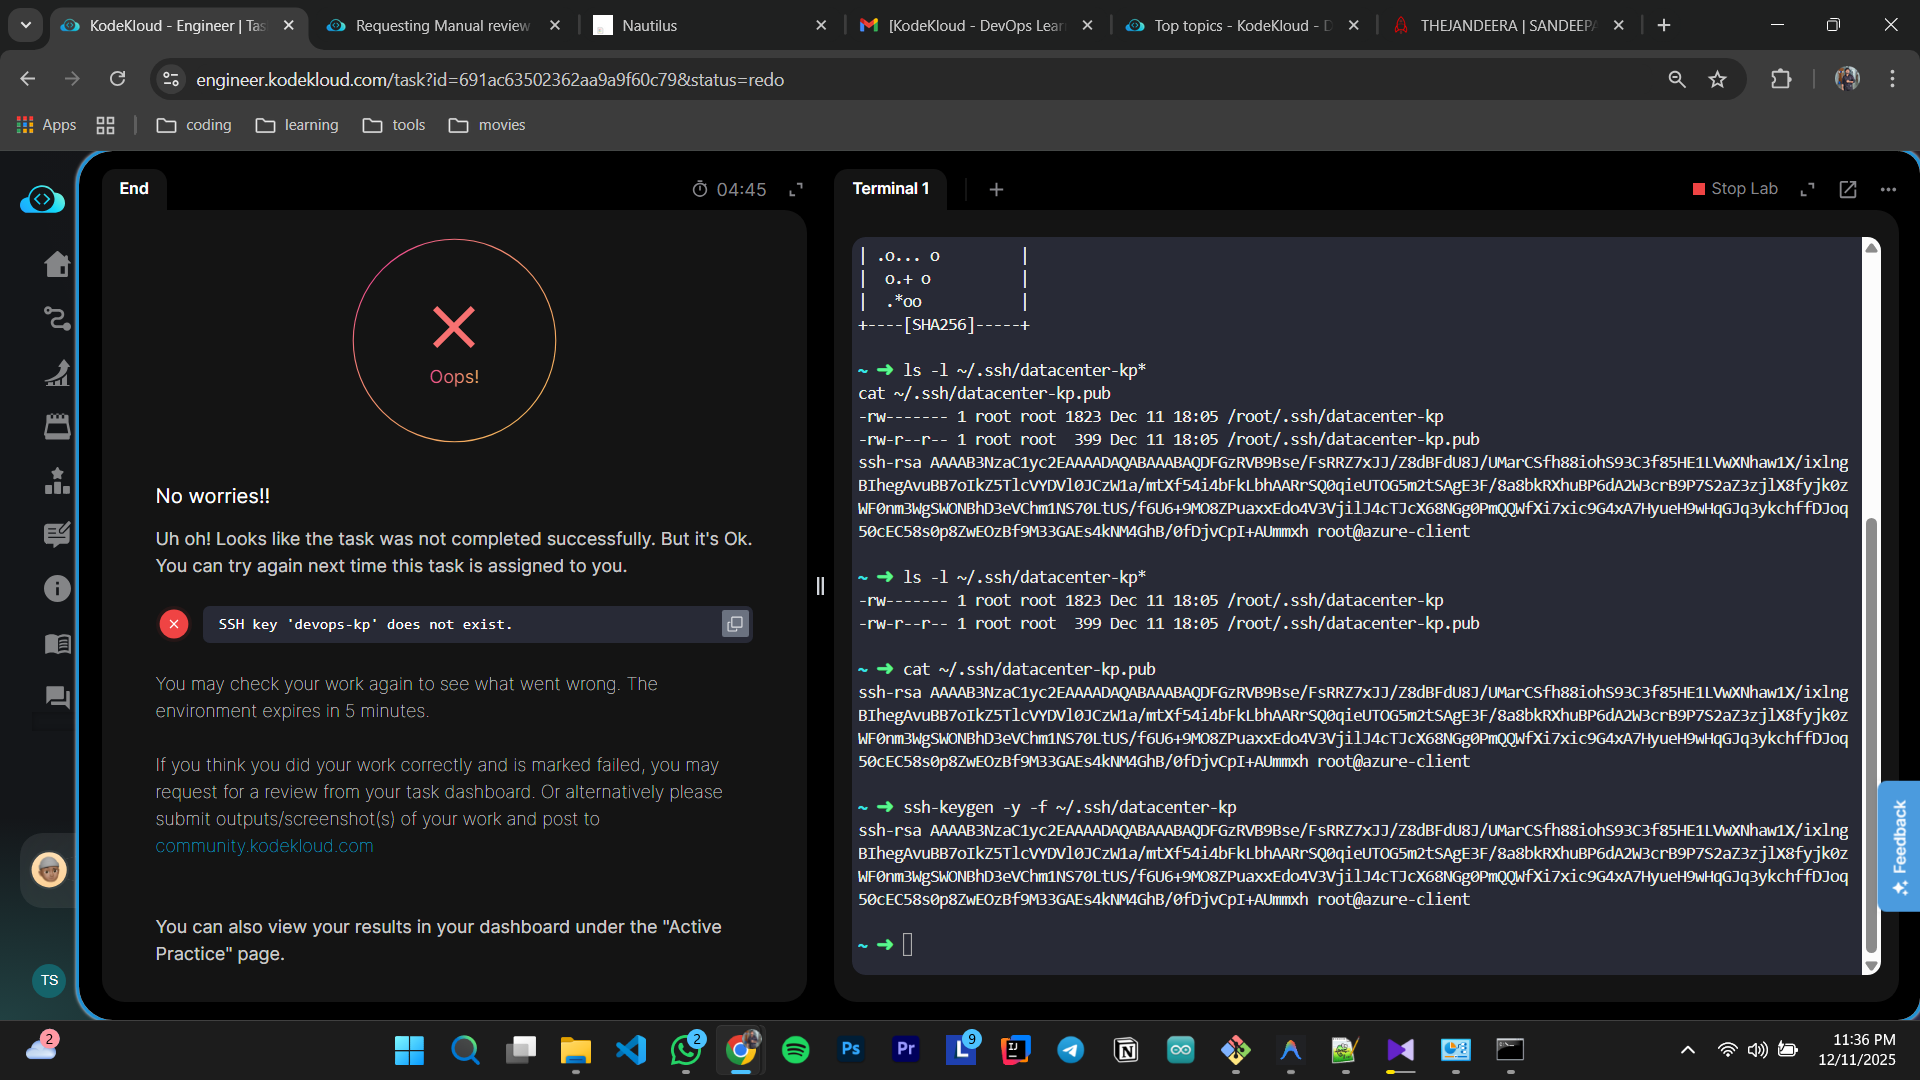Open the browser tab search dropdown
Screen dimensions: 1920x1080
[x=26, y=25]
